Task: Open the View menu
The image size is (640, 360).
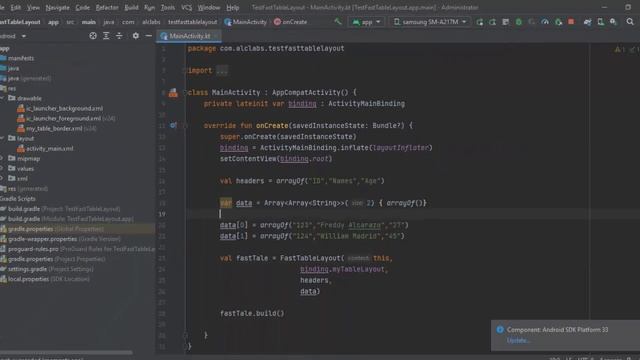Action: click(x=33, y=7)
